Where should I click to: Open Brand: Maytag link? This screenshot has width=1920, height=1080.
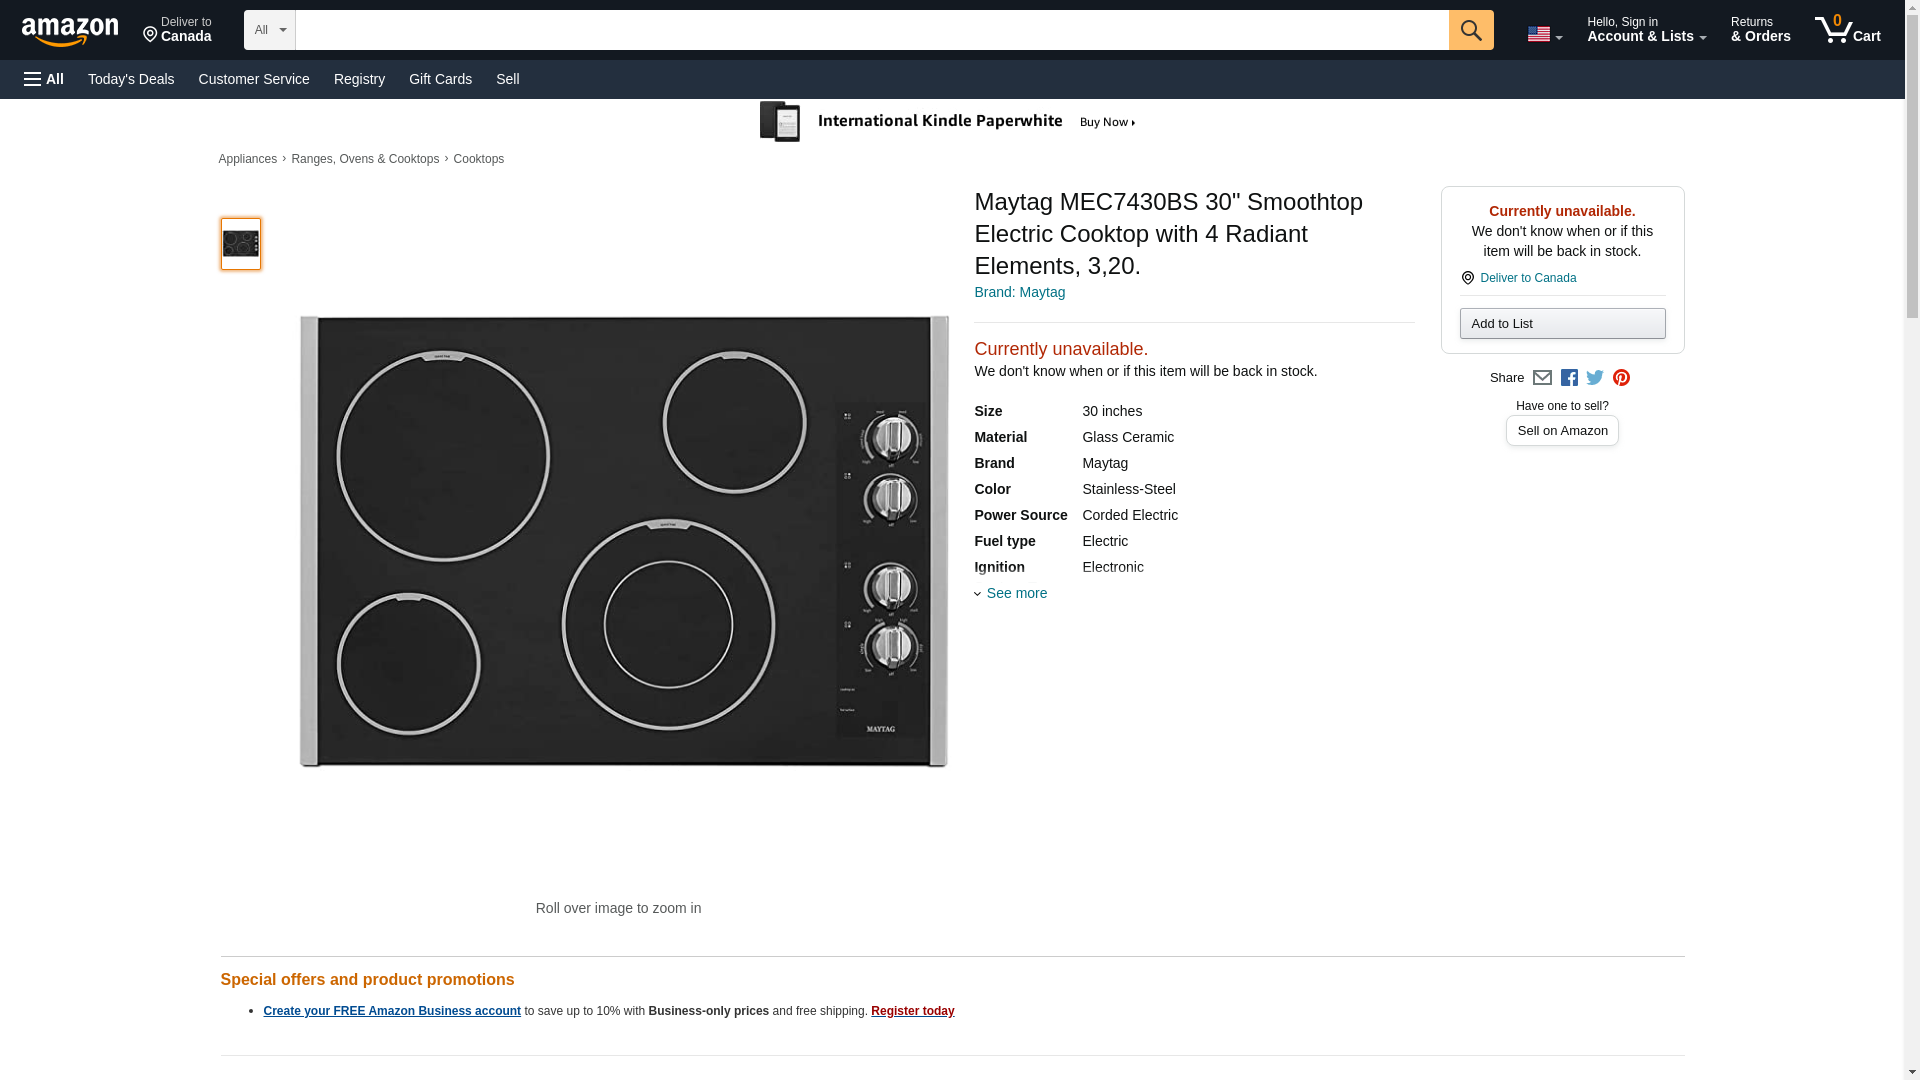coord(1019,292)
